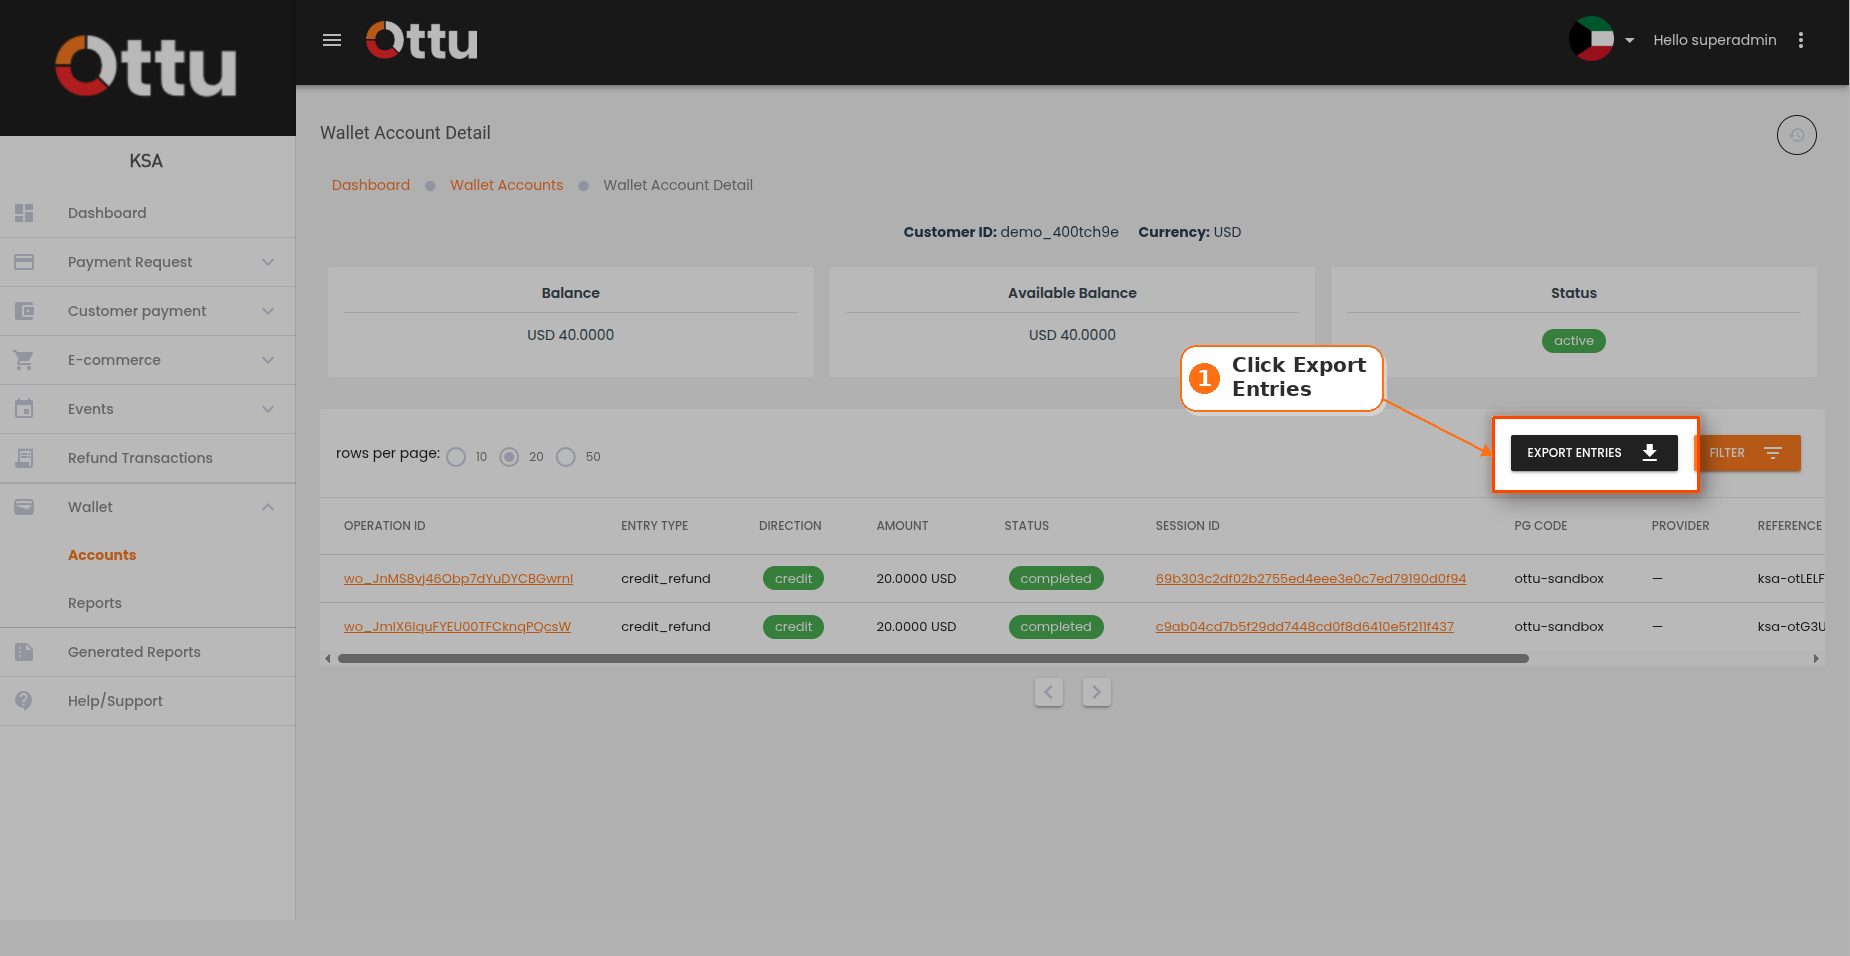Open Generated Reports menu item
Viewport: 1850px width, 956px height.
147,652
